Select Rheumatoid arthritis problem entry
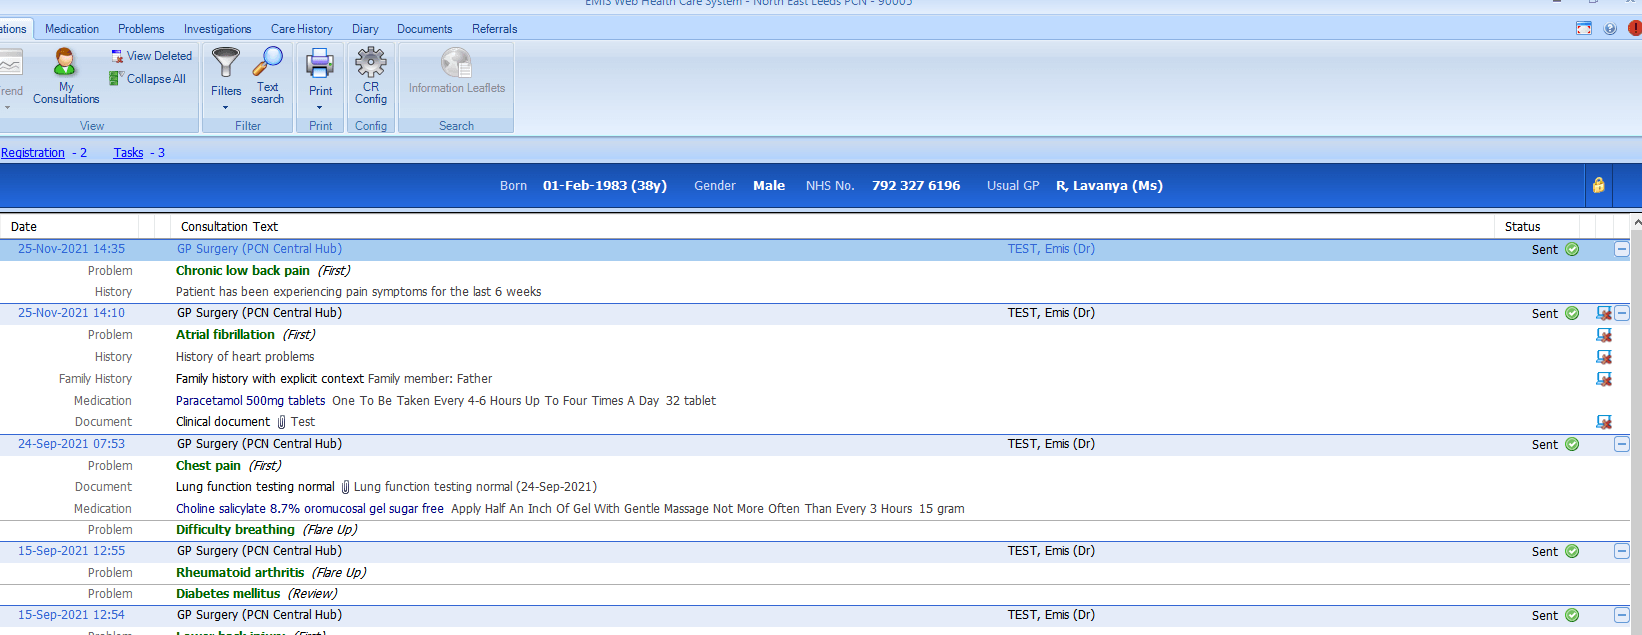Viewport: 1642px width, 635px height. 240,573
